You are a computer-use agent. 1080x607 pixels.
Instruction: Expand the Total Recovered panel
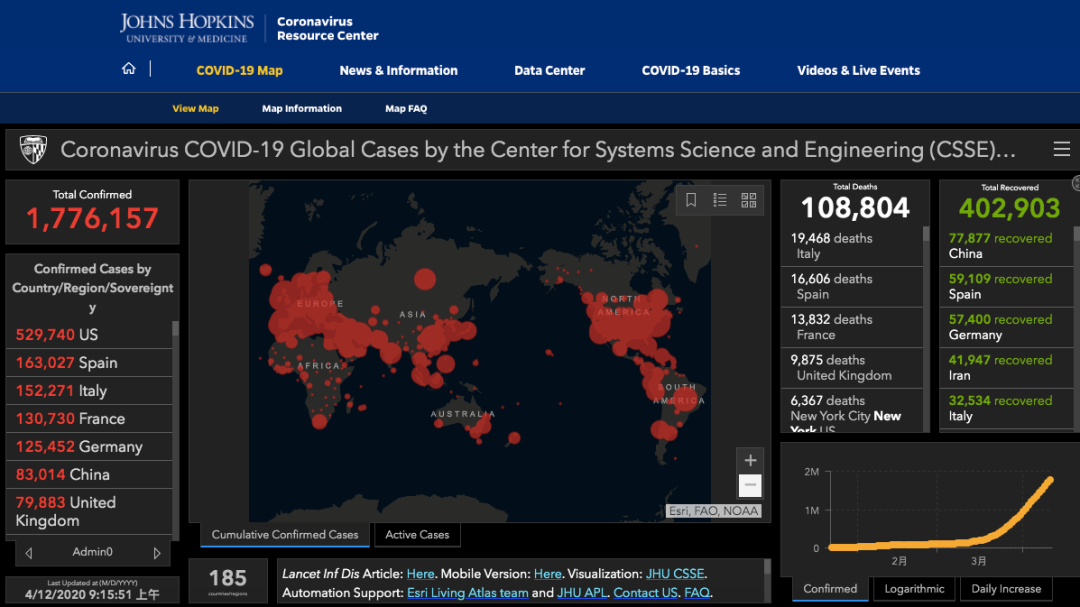pos(1075,184)
